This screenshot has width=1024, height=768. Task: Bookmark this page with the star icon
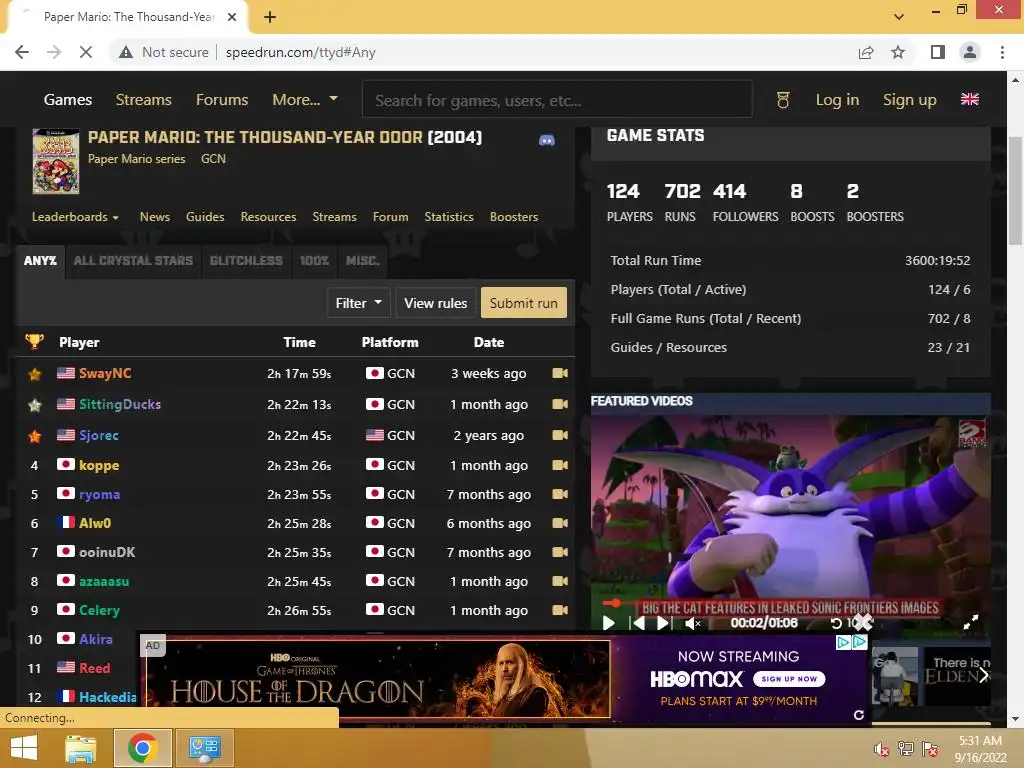(x=898, y=52)
